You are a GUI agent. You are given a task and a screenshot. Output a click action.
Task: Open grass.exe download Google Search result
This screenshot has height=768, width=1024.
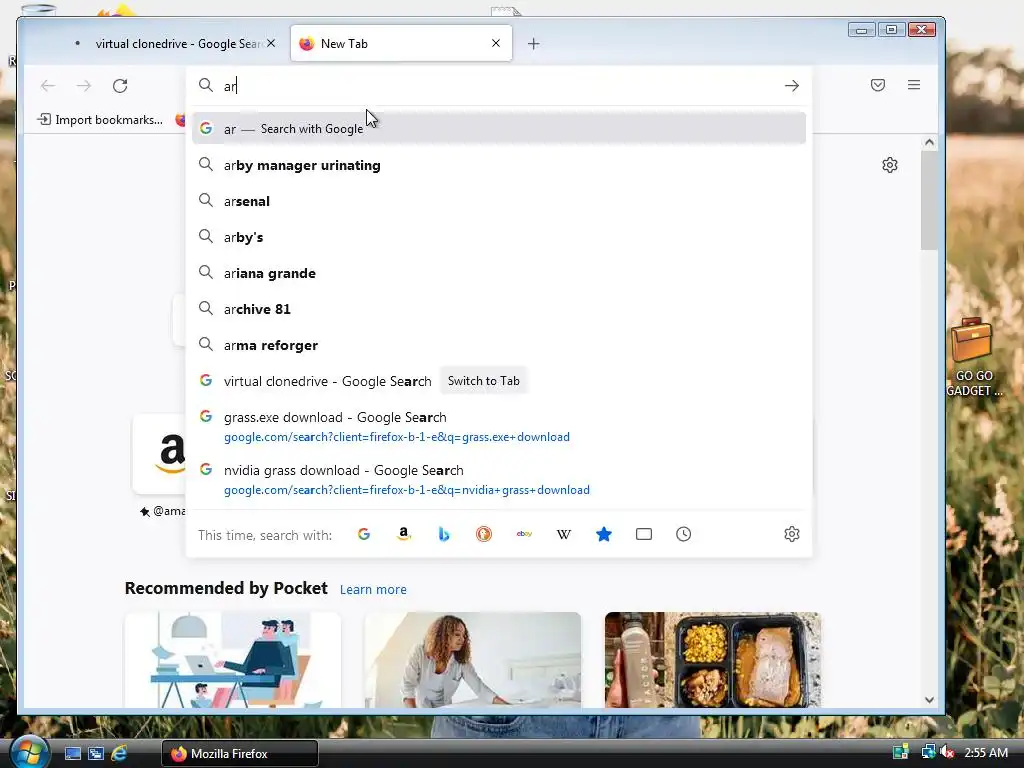pyautogui.click(x=499, y=426)
